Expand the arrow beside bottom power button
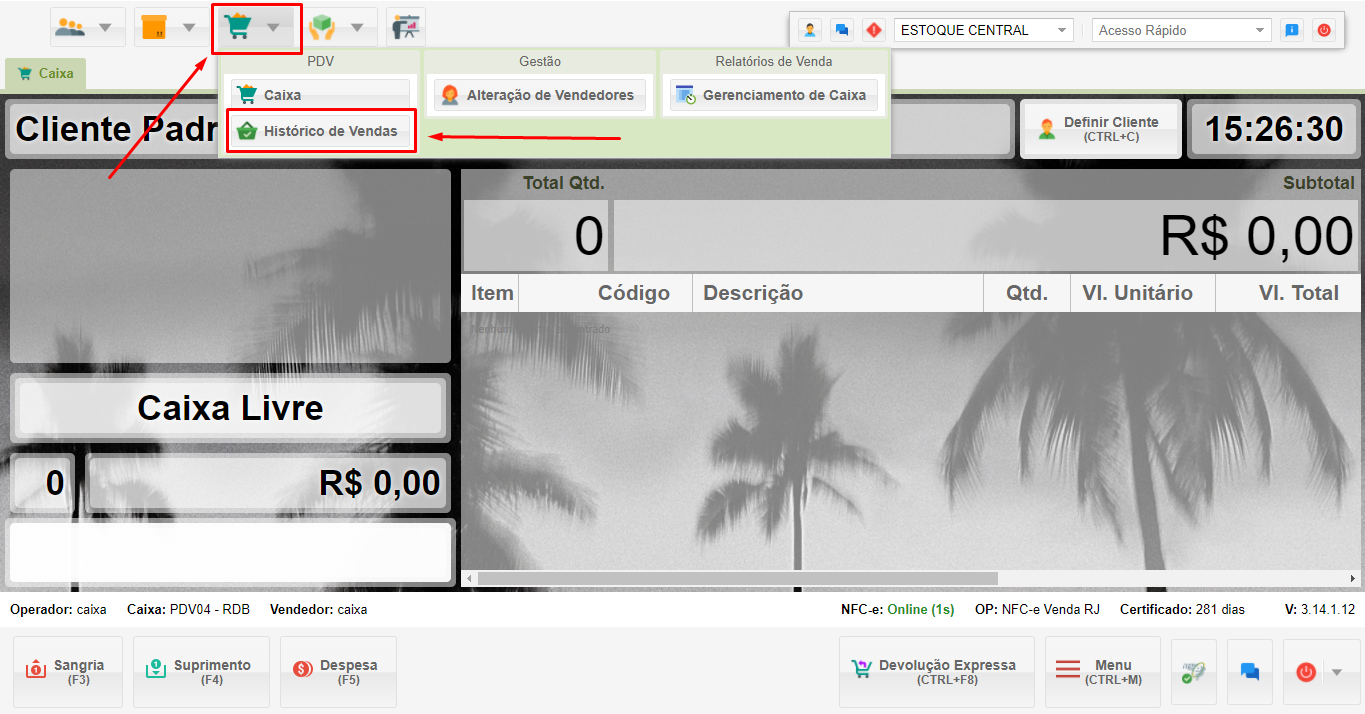 click(x=1337, y=672)
